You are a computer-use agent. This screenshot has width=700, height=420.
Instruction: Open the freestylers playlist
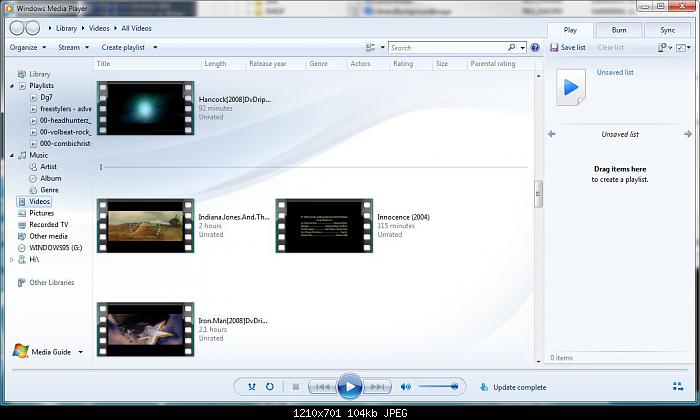coord(65,108)
